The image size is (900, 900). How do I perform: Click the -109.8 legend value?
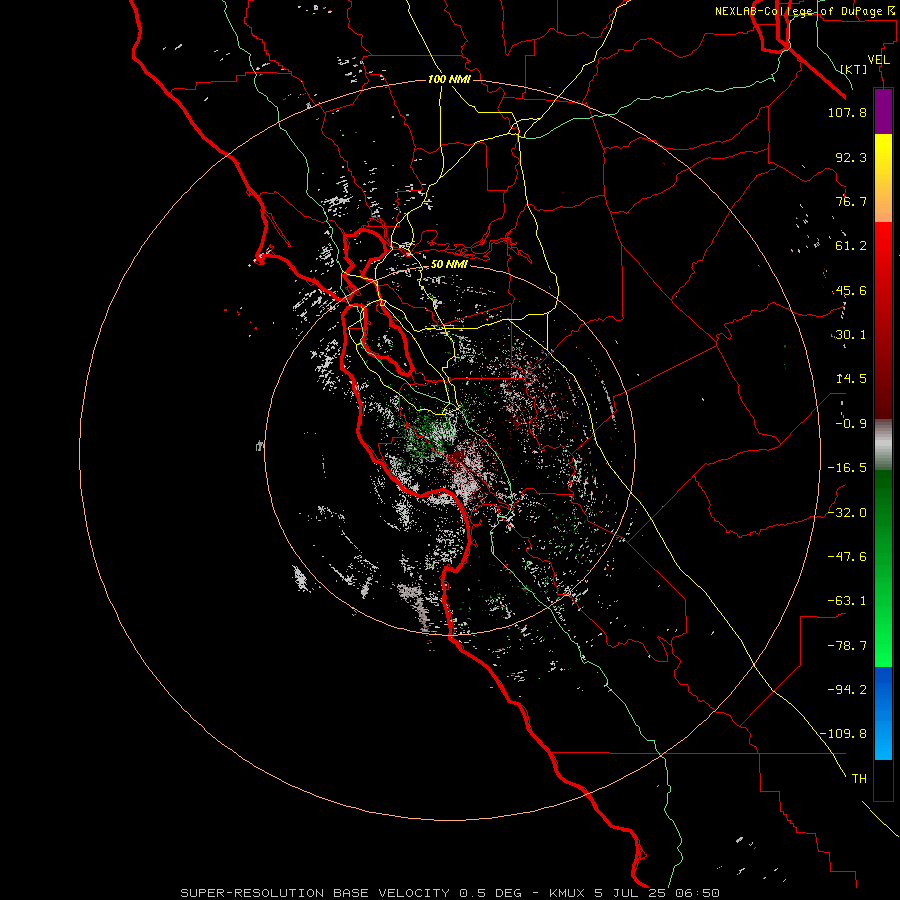coord(844,734)
